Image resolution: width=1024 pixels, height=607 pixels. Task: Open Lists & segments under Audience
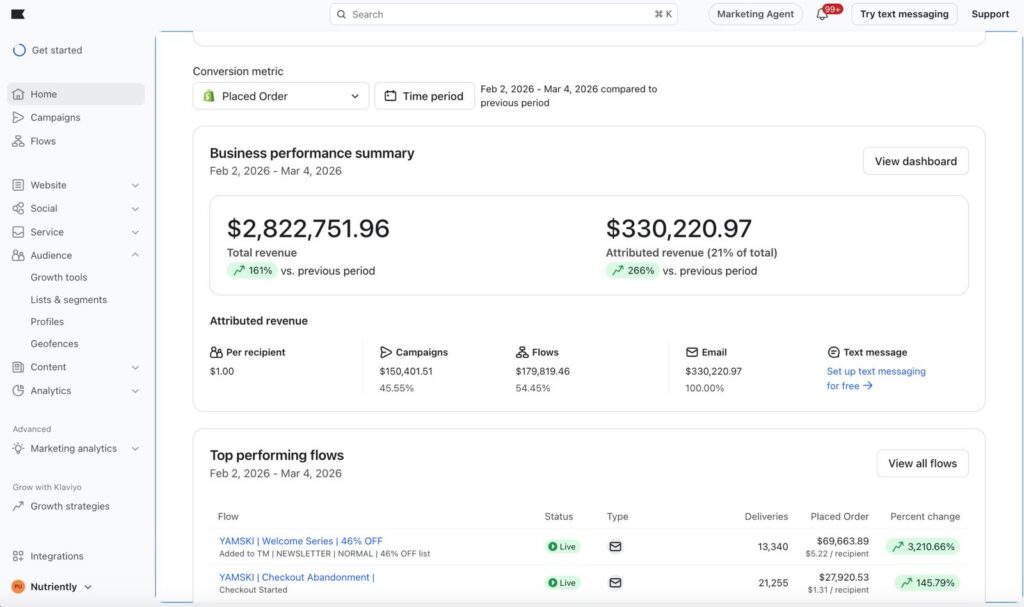68,300
